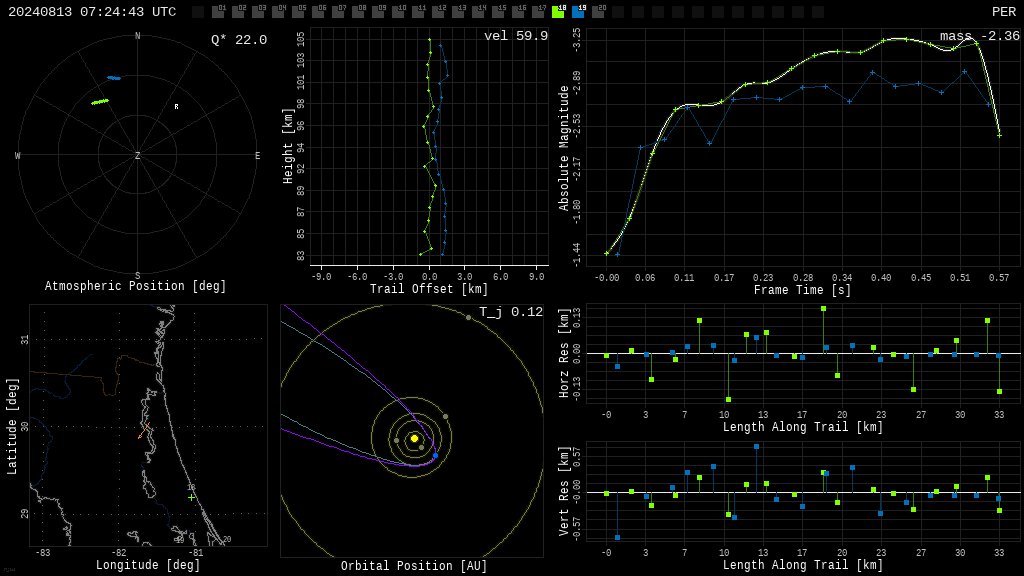Click the gray camera 17 indicator box
Viewport: 1024px width, 576px height.
(537, 12)
